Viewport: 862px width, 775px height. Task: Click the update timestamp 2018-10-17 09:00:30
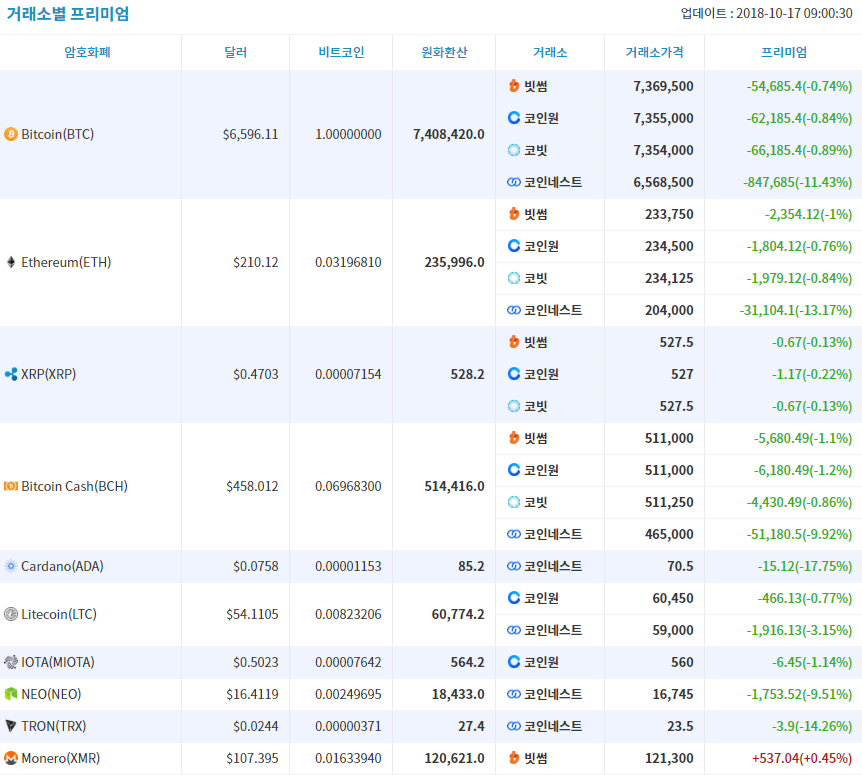point(794,13)
